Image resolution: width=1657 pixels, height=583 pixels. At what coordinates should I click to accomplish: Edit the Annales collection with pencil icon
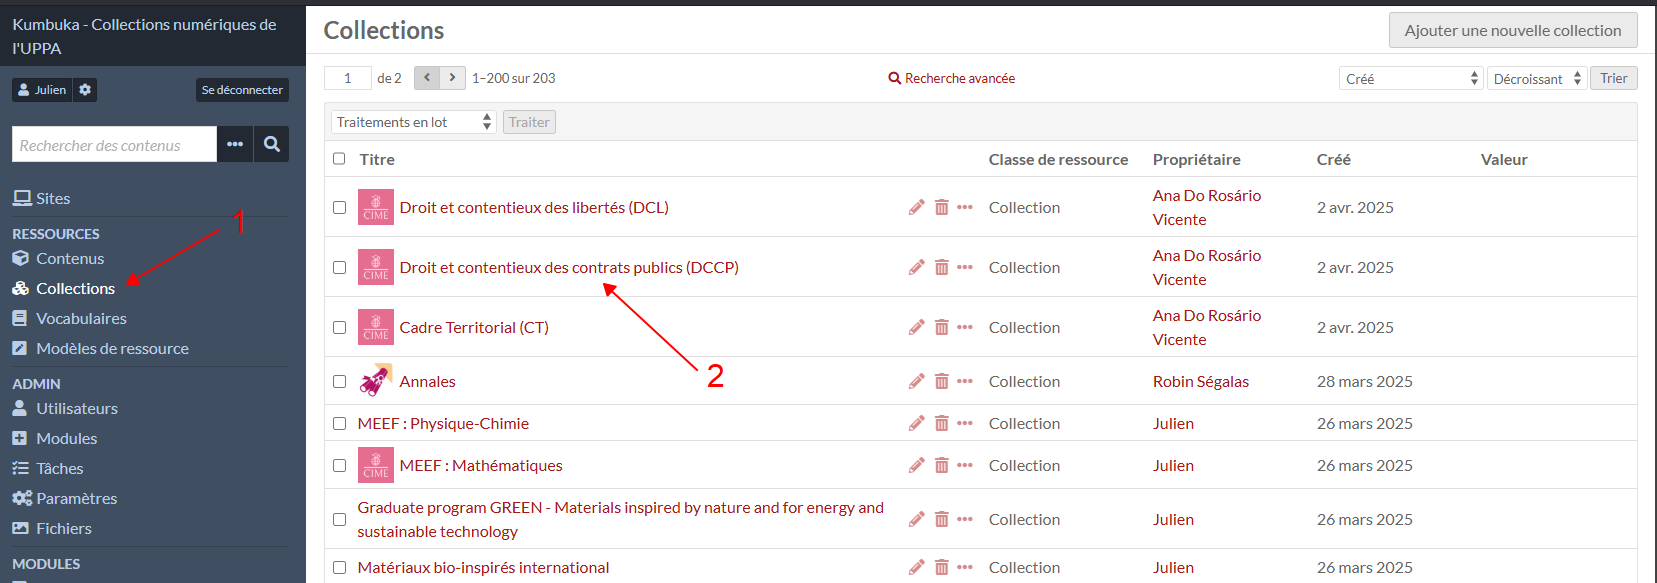[x=916, y=381]
